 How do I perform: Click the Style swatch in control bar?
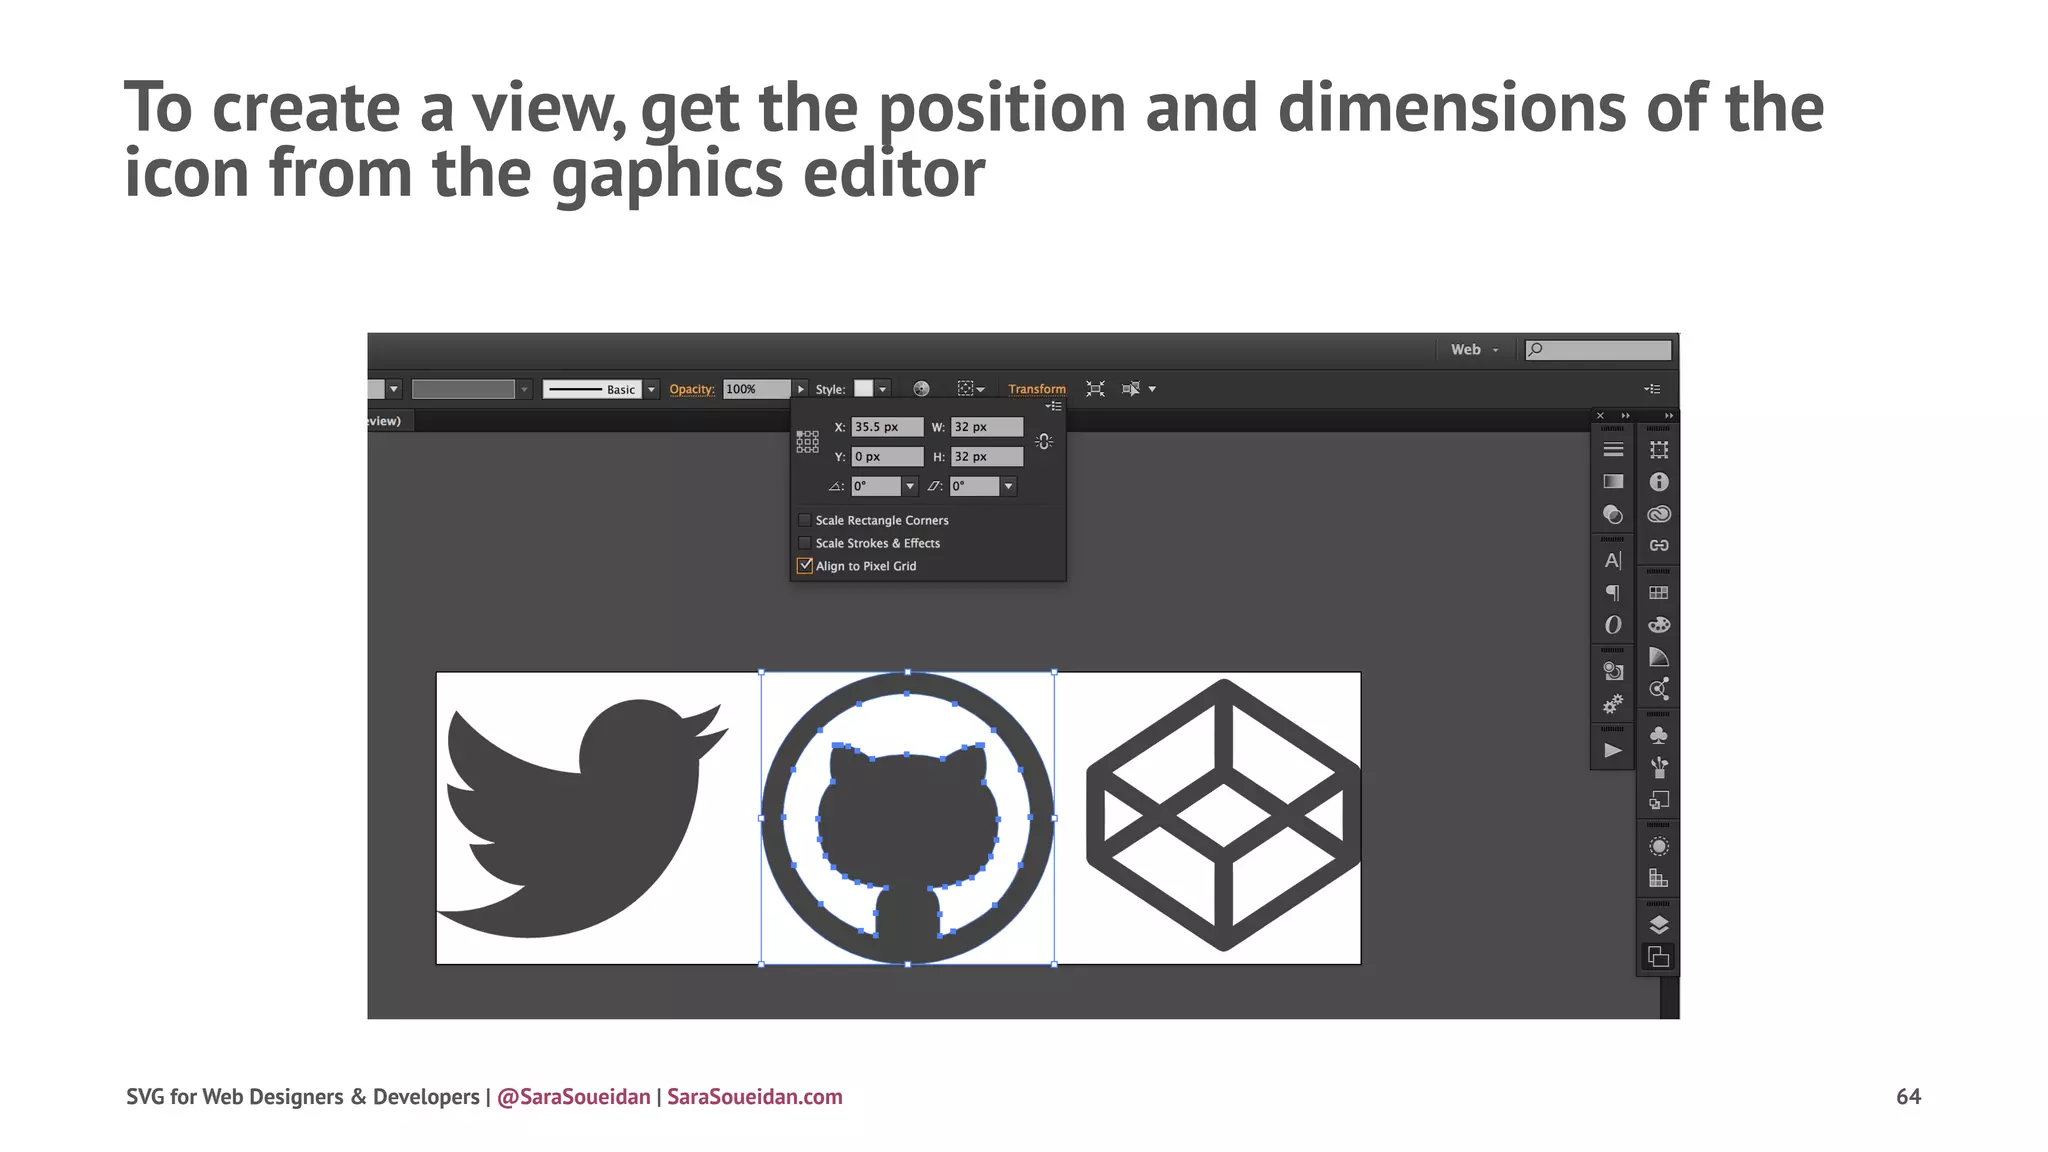864,389
